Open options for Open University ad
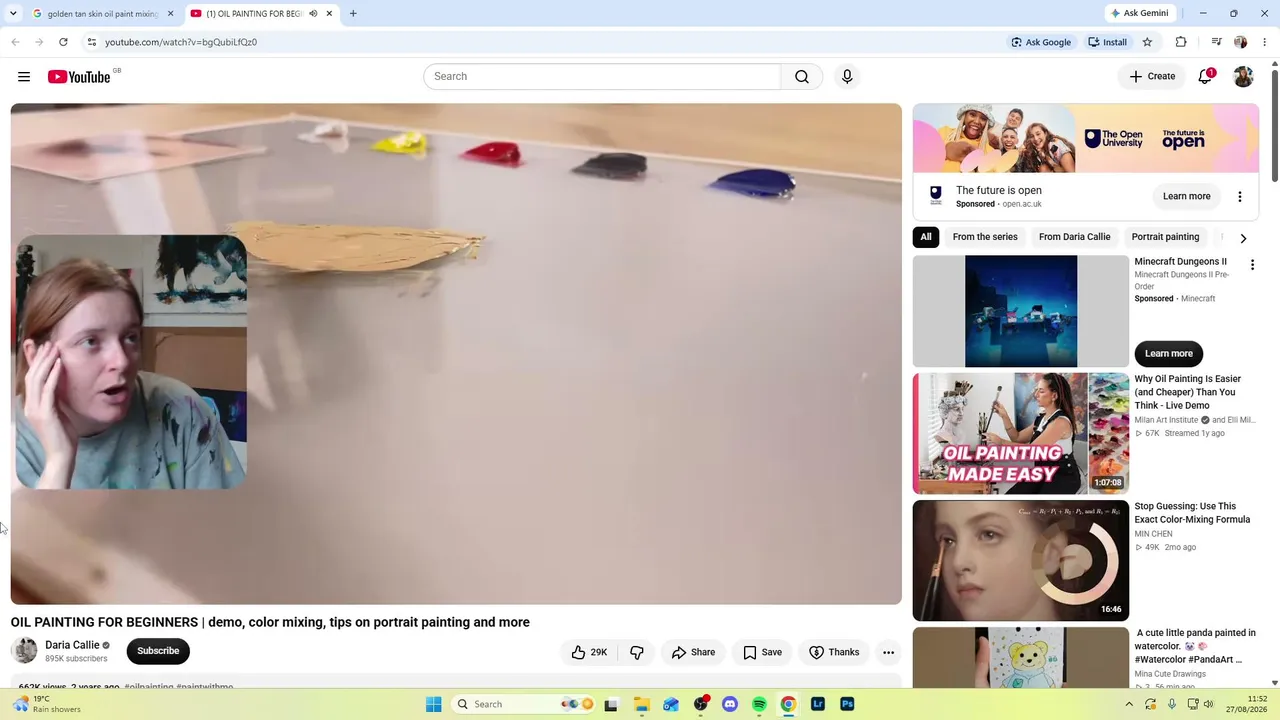This screenshot has width=1280, height=720. click(x=1240, y=197)
